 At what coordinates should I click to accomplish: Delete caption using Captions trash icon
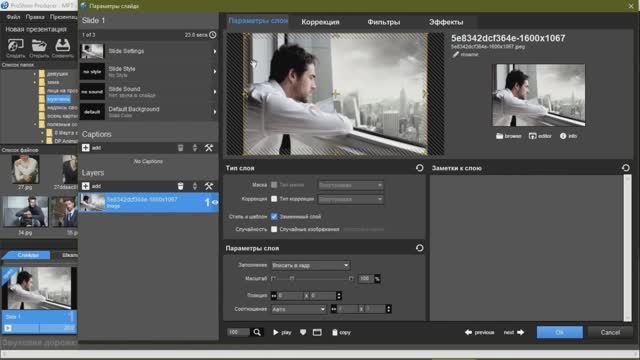180,148
